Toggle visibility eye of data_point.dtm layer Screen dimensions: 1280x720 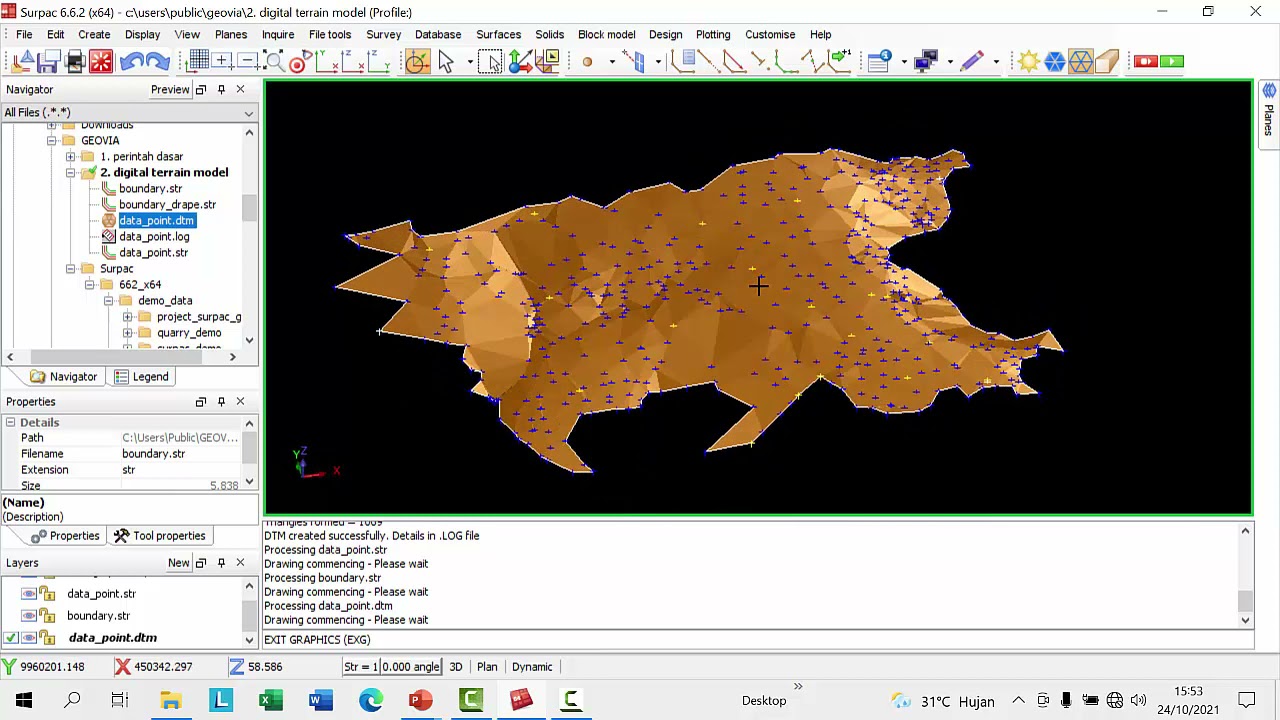pos(29,637)
